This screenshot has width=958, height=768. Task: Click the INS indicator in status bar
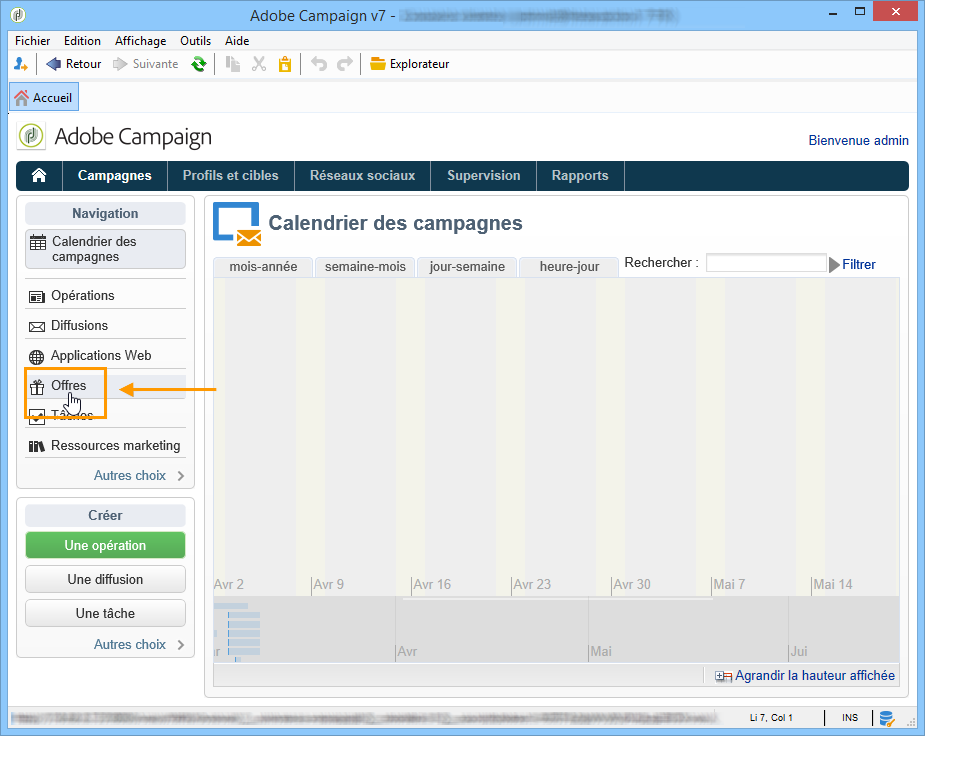(850, 718)
